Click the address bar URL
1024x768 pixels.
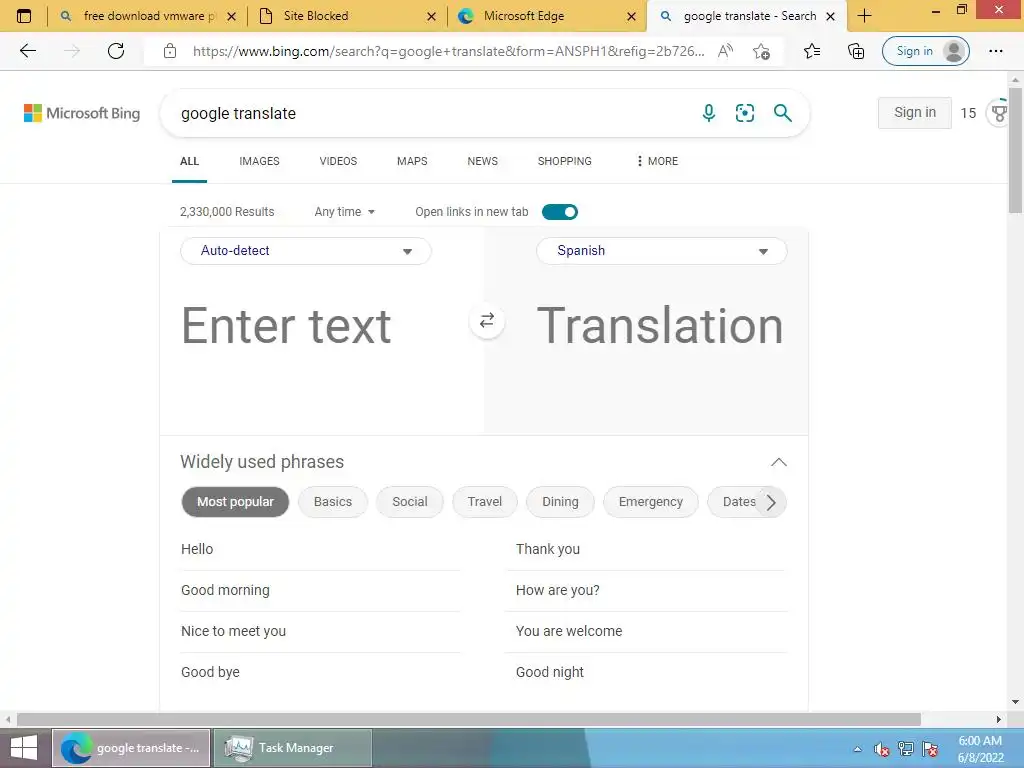[449, 51]
